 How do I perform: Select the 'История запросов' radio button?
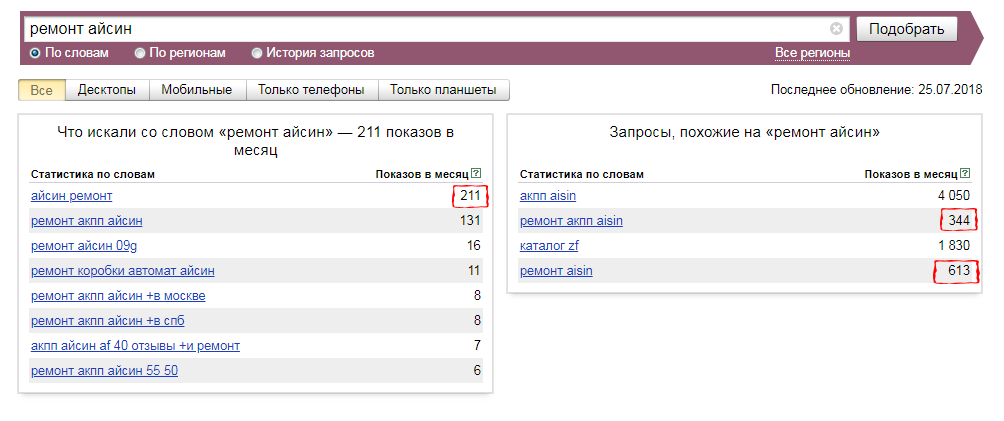click(257, 53)
